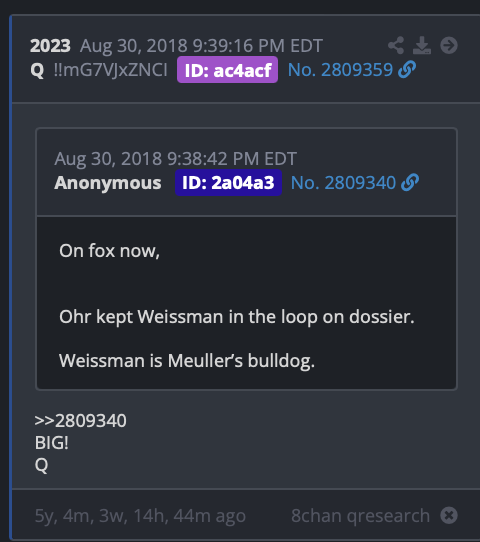Image resolution: width=480 pixels, height=542 pixels.
Task: Download post 2023 with the download icon
Action: [422, 45]
